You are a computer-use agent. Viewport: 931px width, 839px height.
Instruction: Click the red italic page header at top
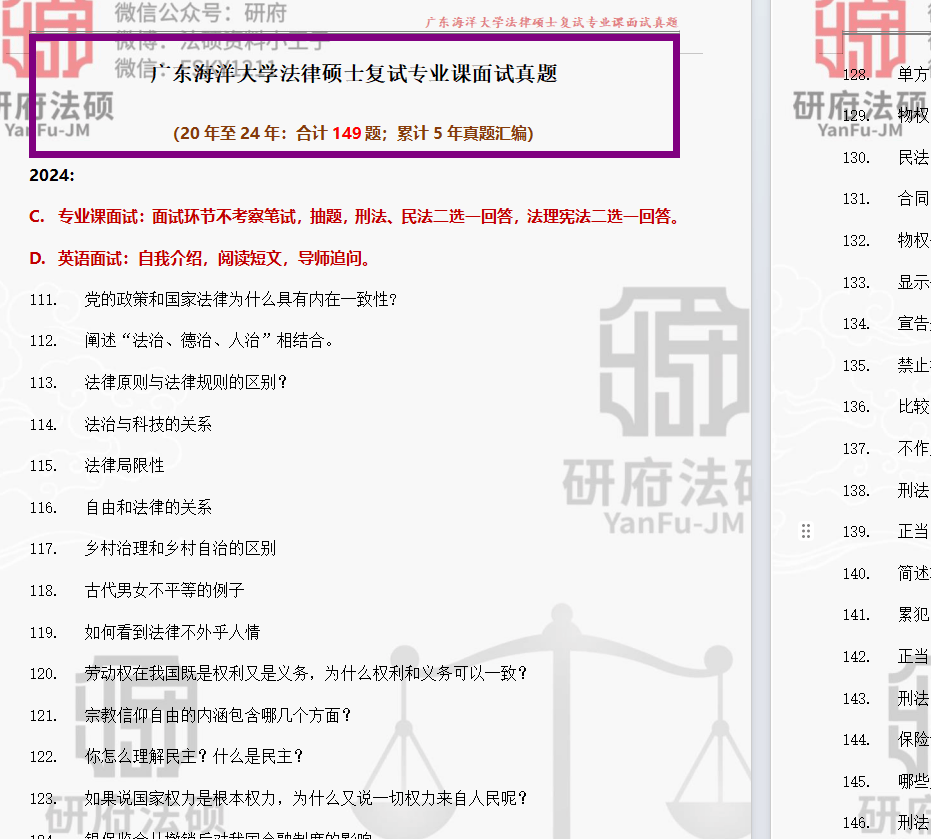[552, 23]
